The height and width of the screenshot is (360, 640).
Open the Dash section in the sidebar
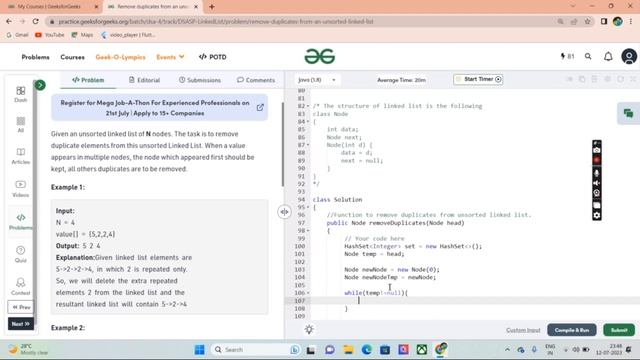pyautogui.click(x=20, y=94)
